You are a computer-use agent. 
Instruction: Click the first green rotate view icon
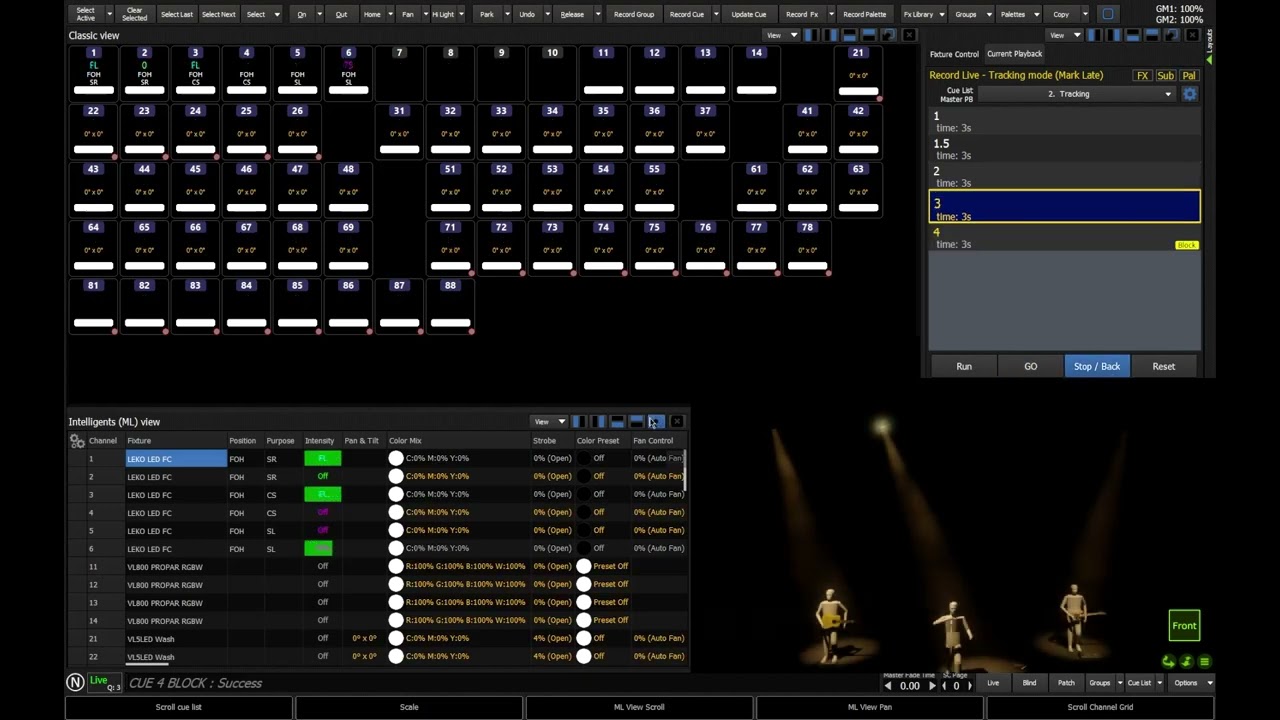tap(1168, 662)
